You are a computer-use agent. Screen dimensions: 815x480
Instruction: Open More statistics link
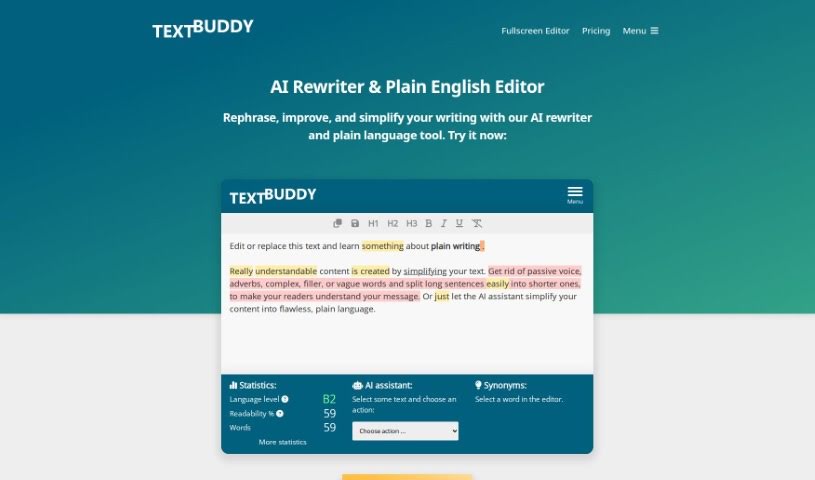click(283, 442)
